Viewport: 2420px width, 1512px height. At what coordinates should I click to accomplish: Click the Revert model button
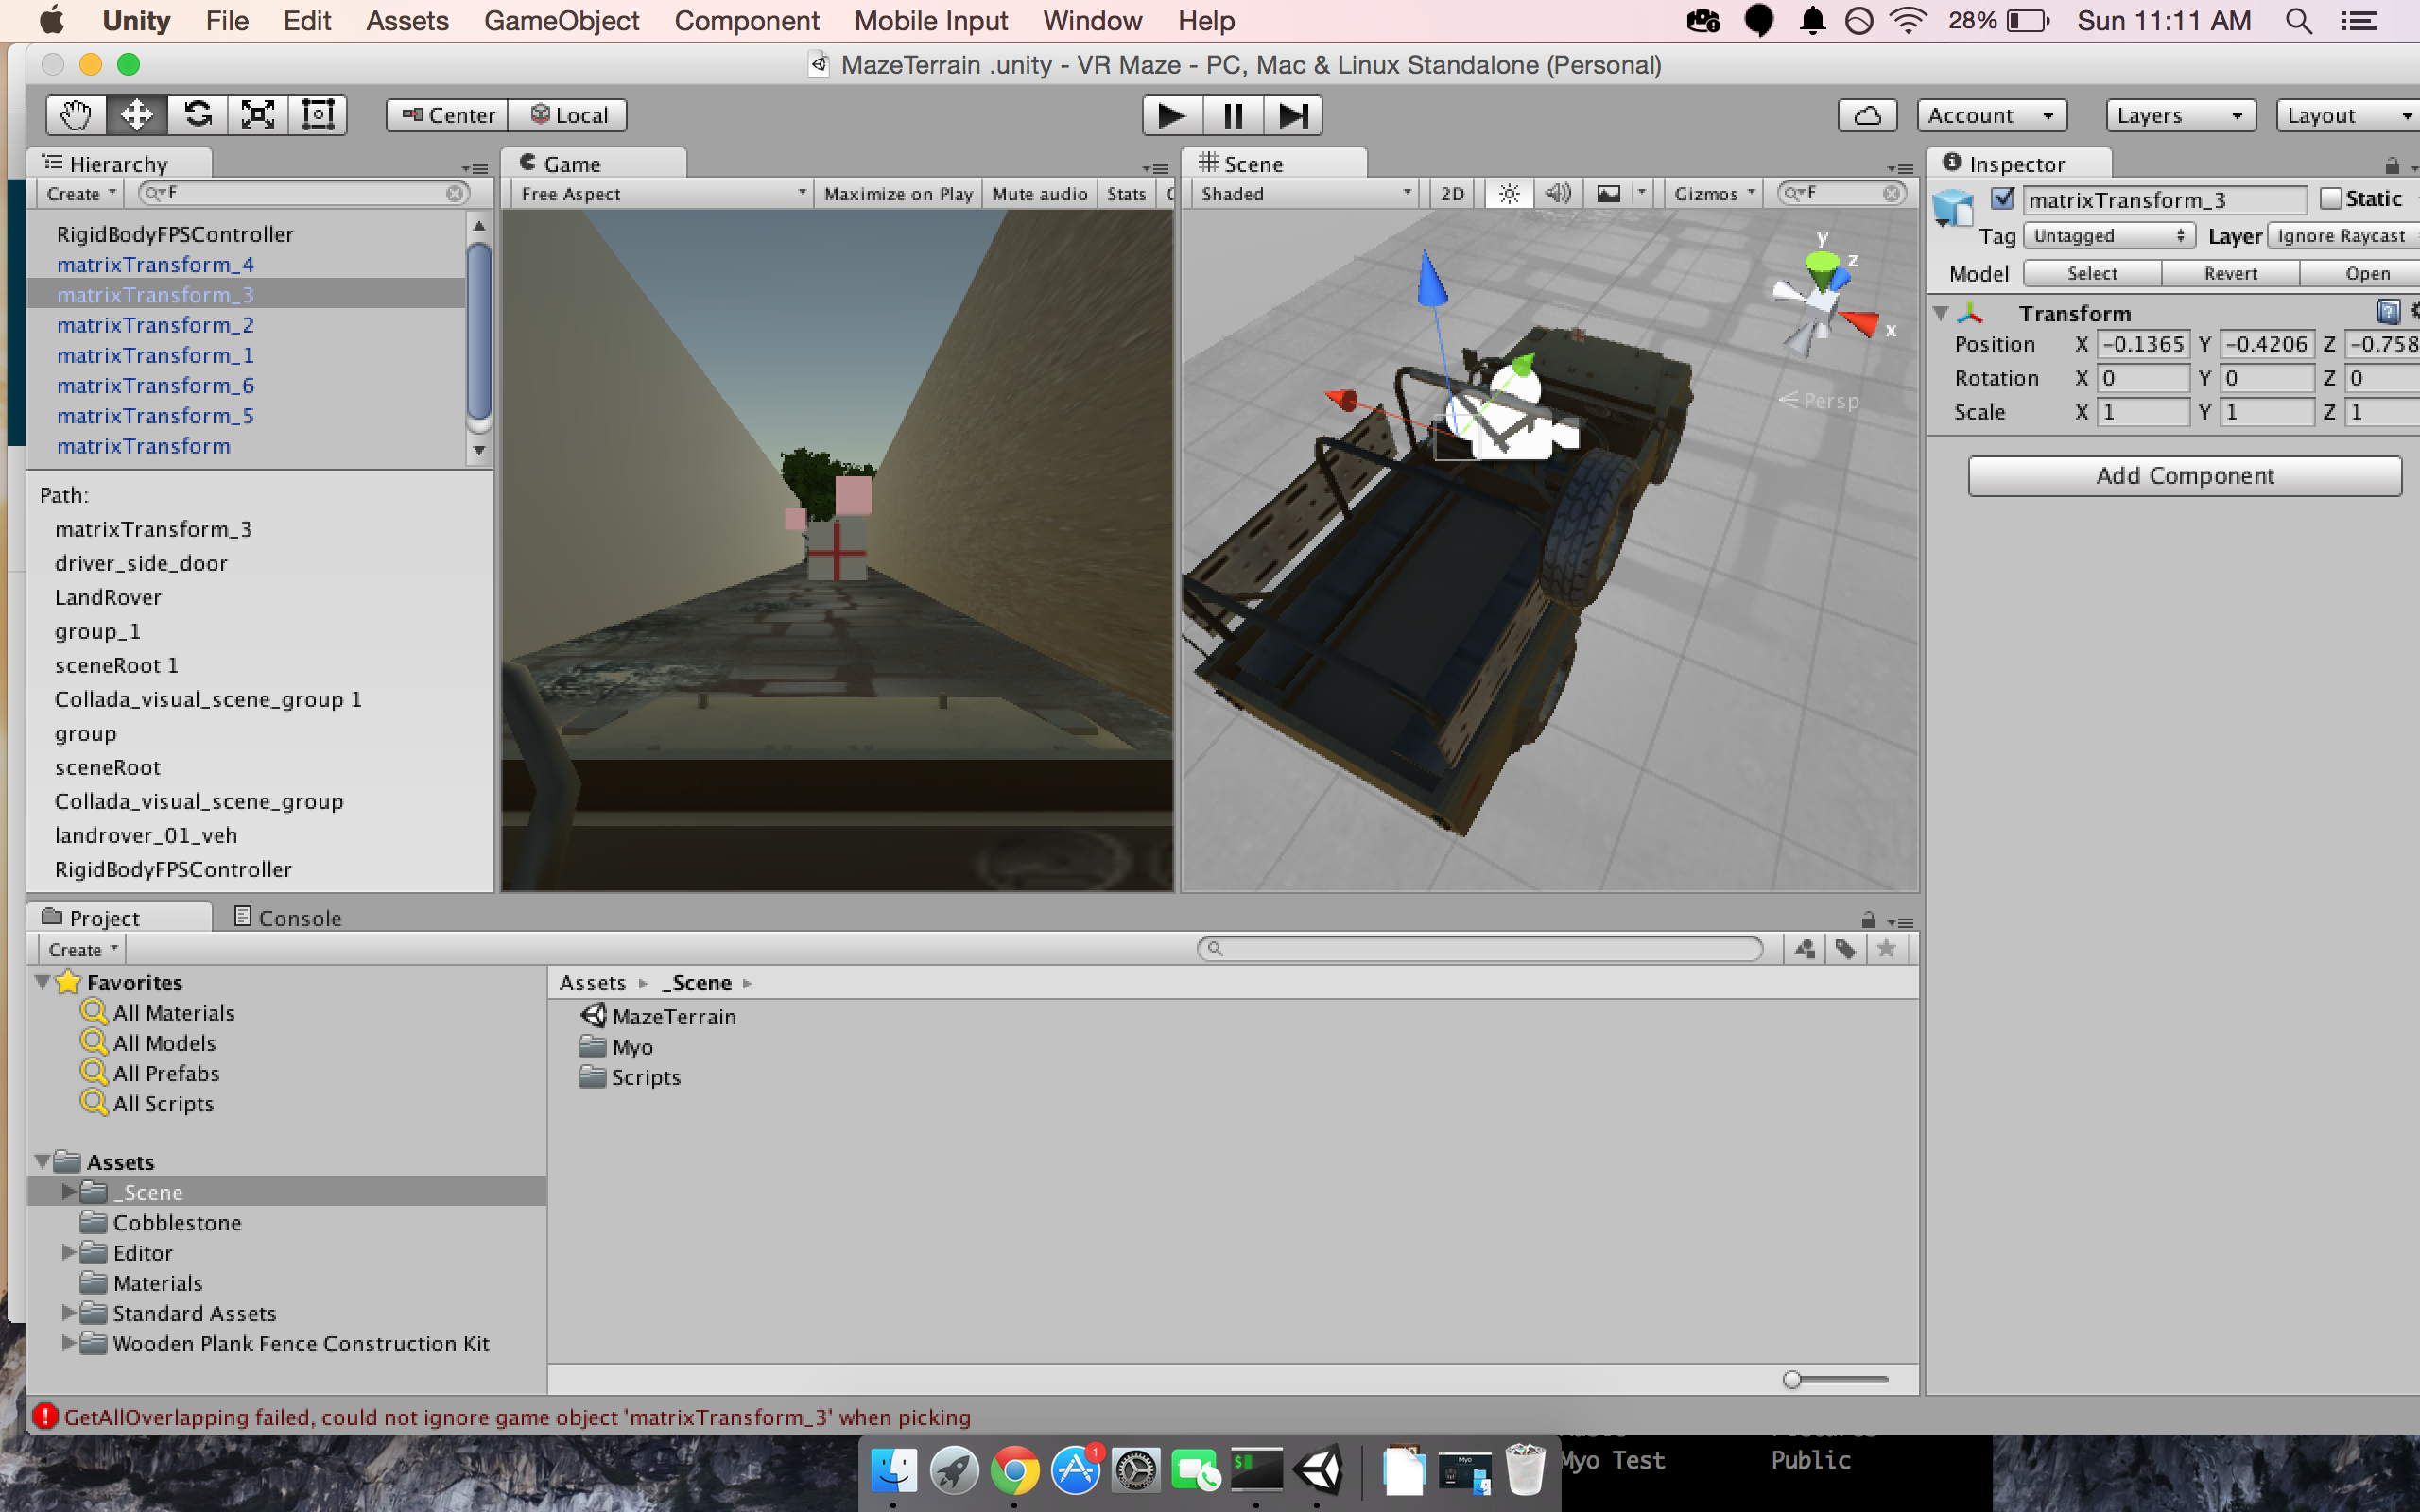pyautogui.click(x=2230, y=273)
